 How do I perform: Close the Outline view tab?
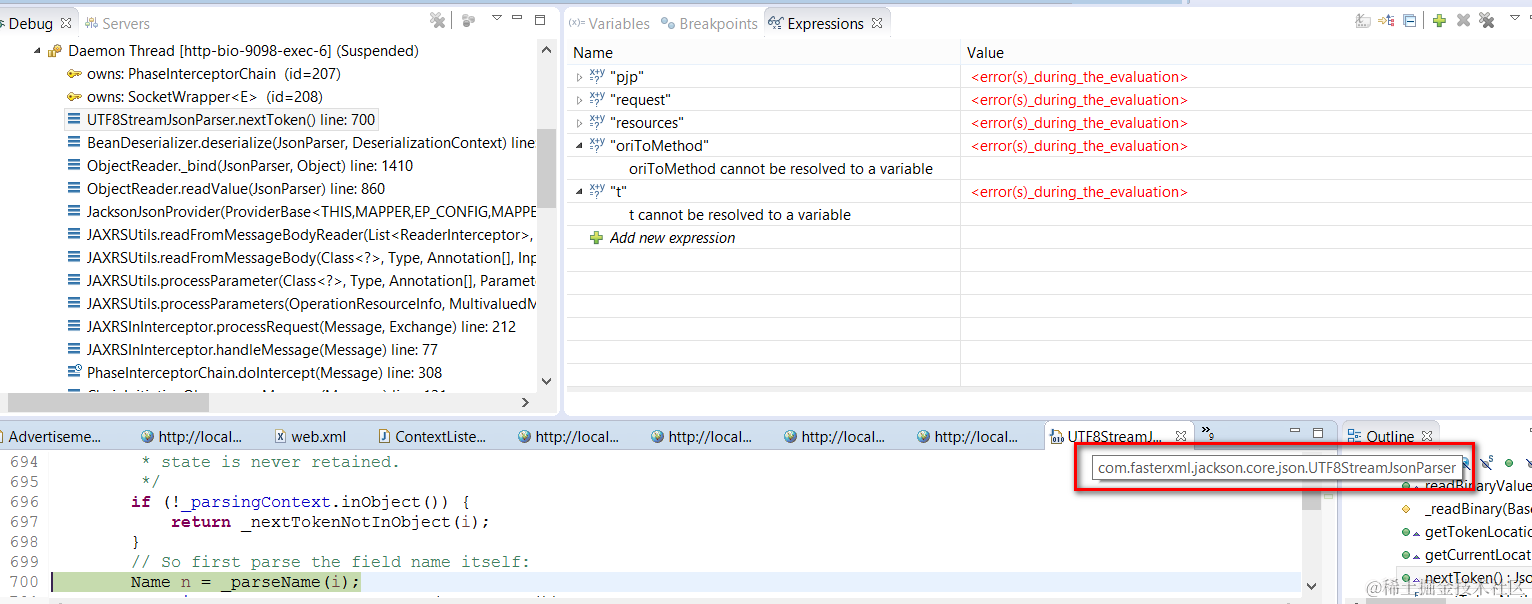(x=1427, y=437)
